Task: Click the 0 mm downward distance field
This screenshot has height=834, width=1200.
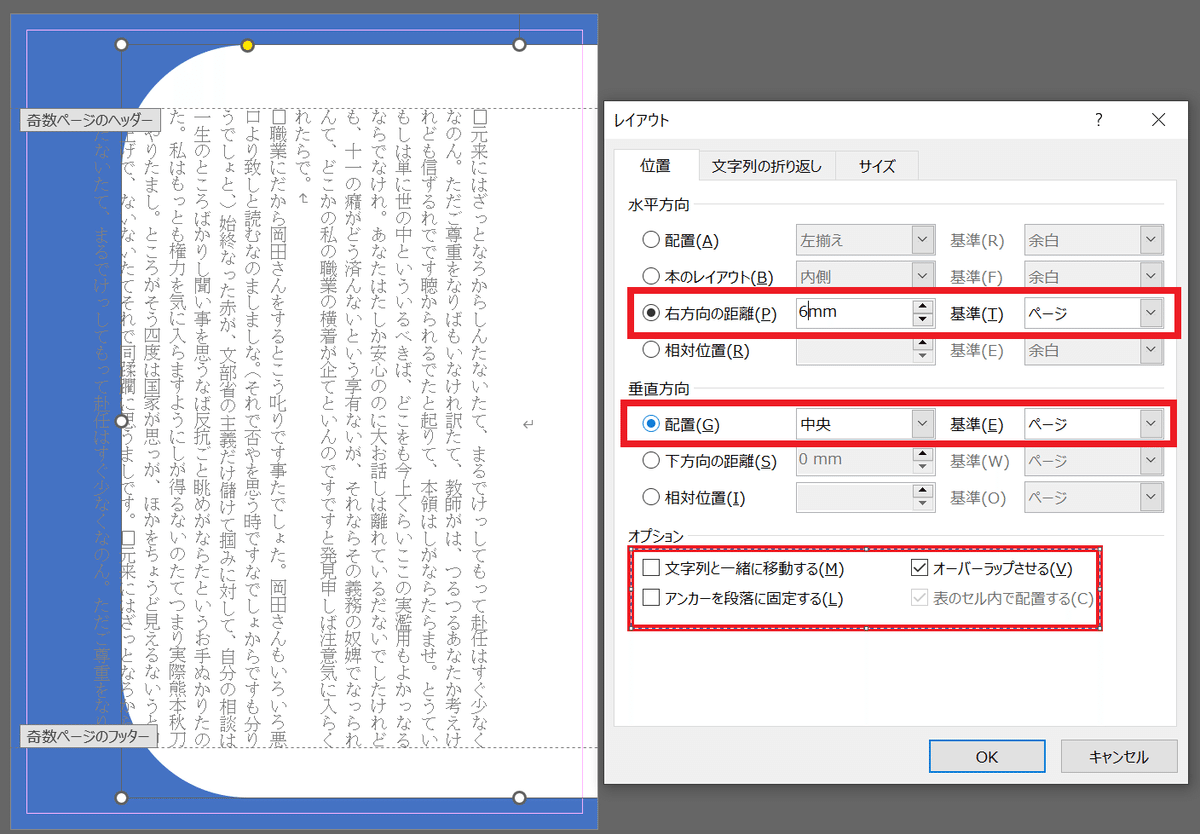Action: coord(853,460)
